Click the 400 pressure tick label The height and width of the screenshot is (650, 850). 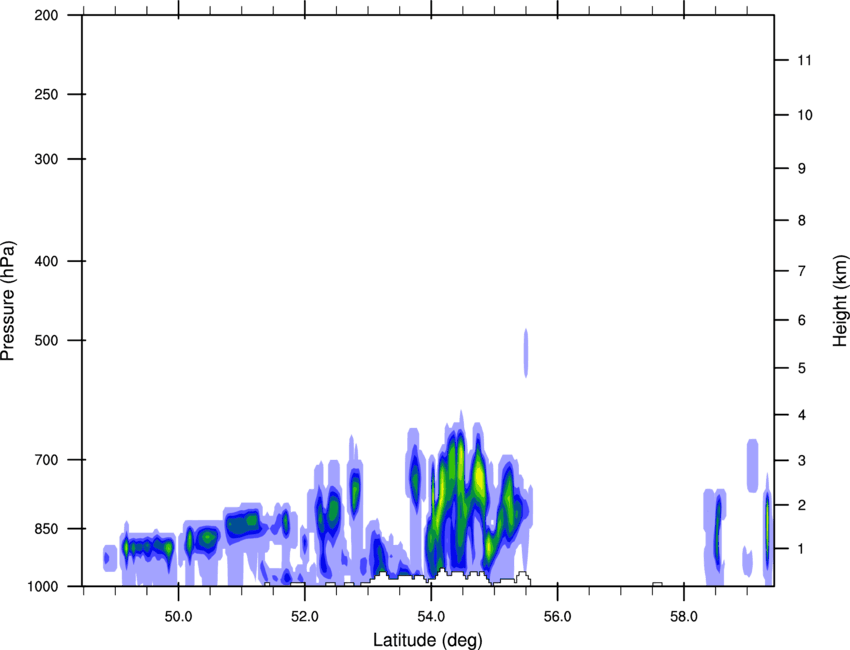46,261
